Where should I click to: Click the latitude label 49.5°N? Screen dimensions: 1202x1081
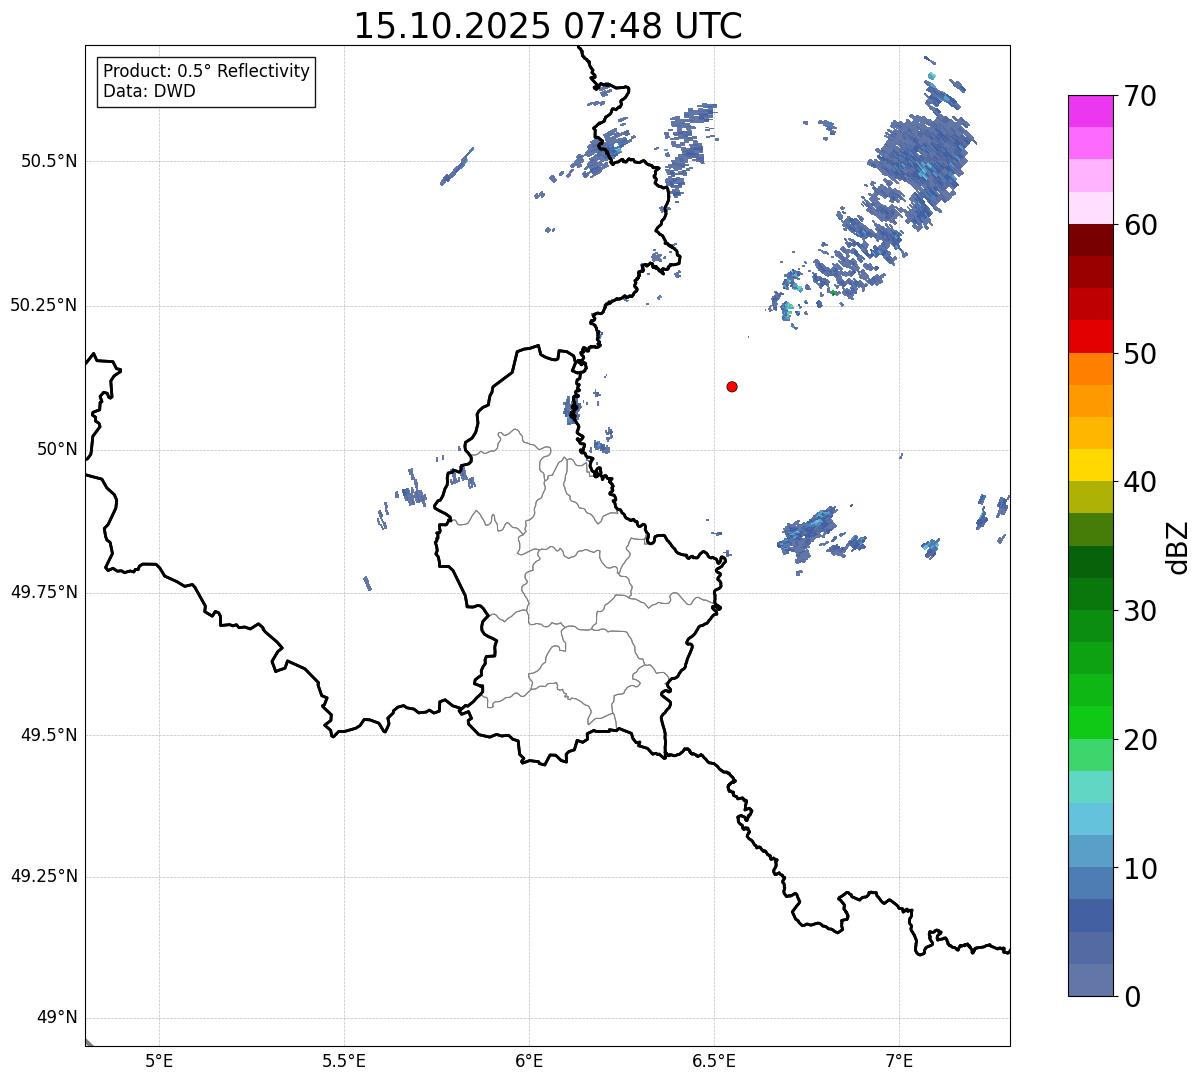pos(49,735)
